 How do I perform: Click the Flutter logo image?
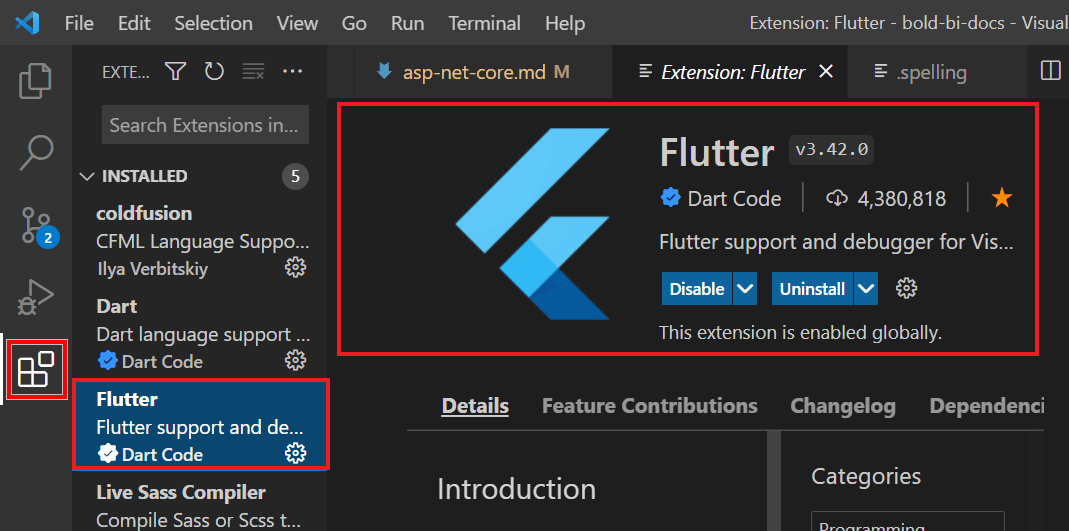(x=532, y=224)
